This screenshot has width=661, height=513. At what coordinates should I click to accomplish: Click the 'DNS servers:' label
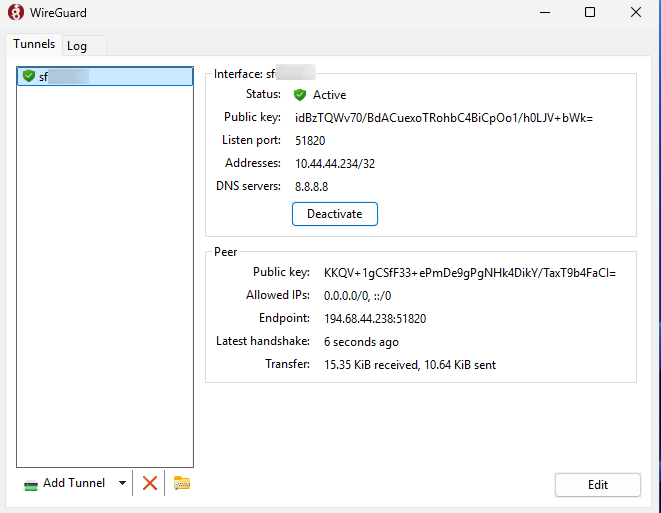tap(248, 186)
